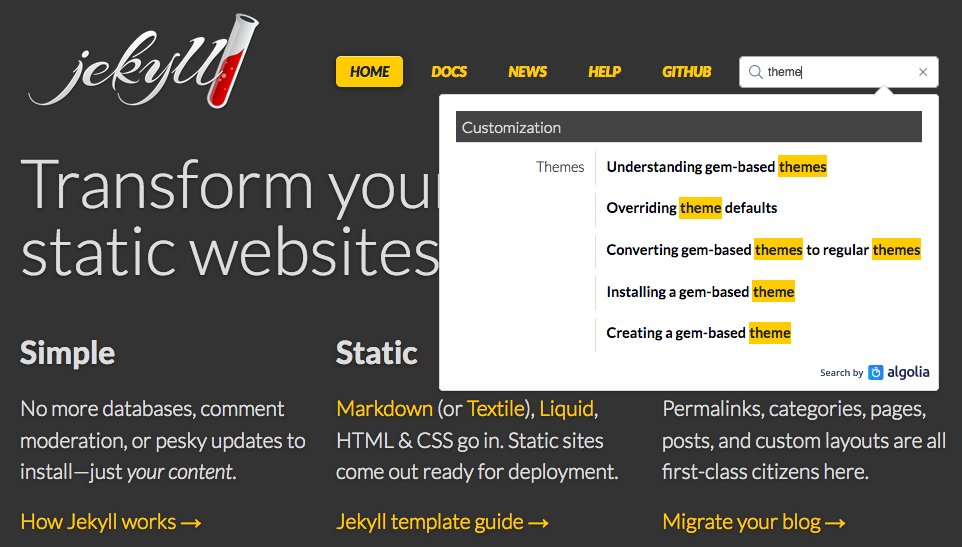Viewport: 962px width, 547px height.
Task: Follow the 'Migrate your blog' link
Action: pyautogui.click(x=754, y=522)
